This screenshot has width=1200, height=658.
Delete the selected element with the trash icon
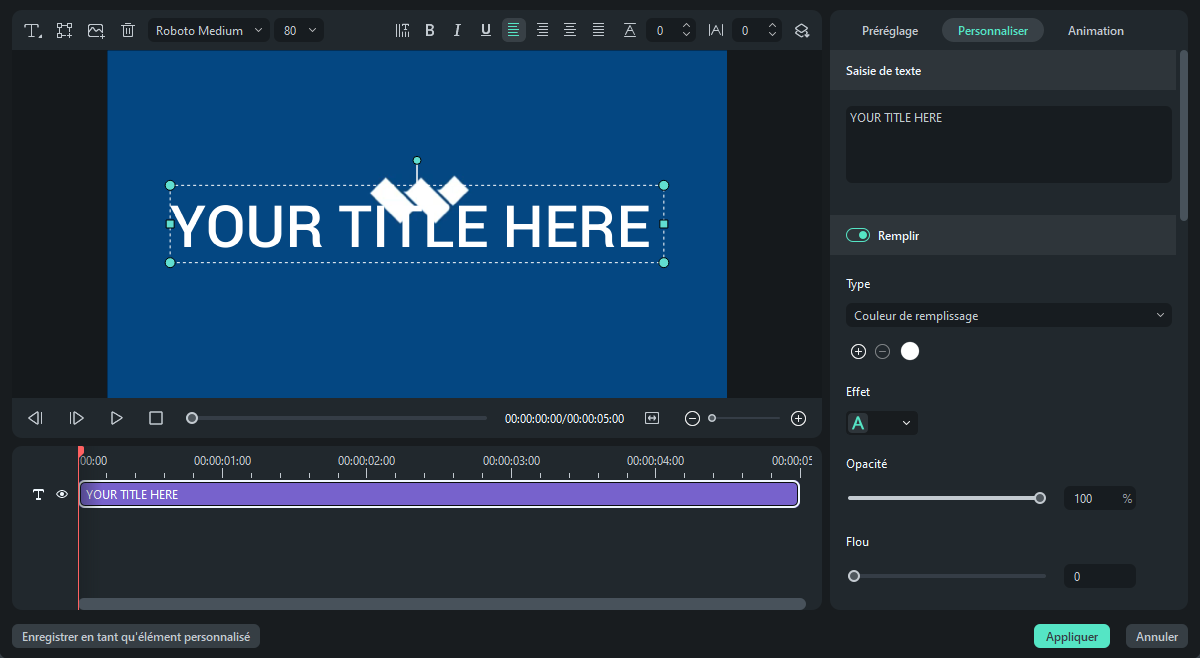(128, 30)
